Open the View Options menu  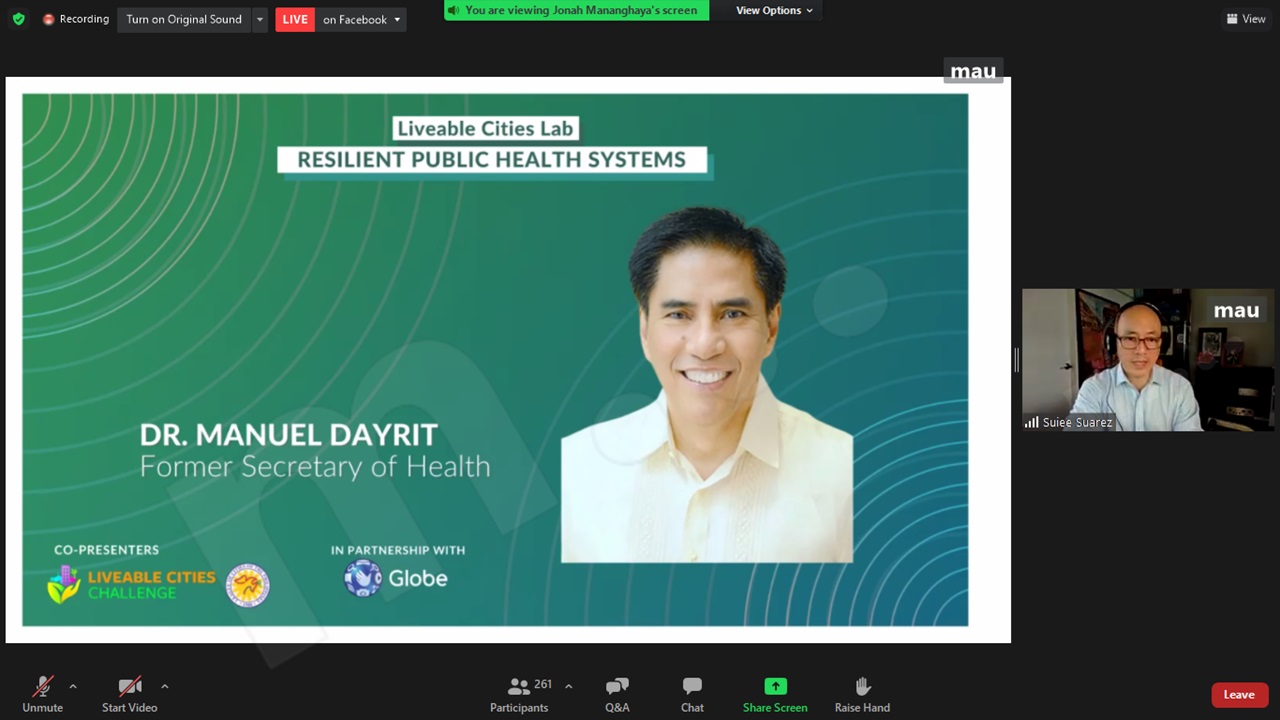coord(774,10)
